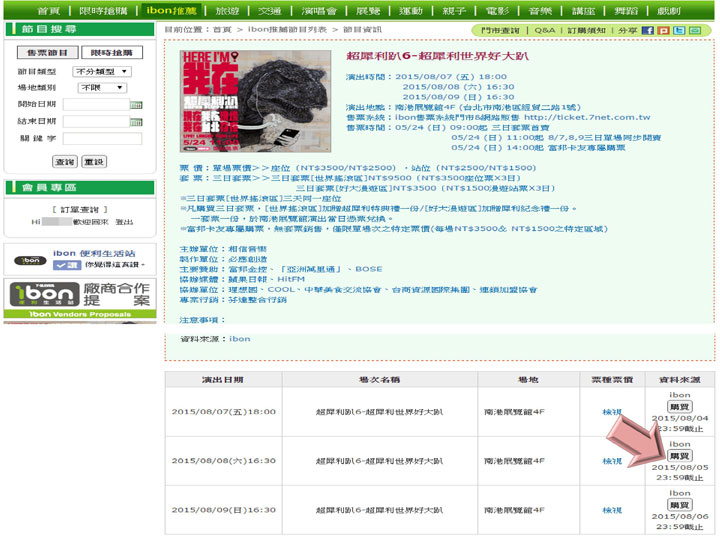Expand the 節目類型 dropdown
Viewport: 720px width, 540px height.
coord(101,72)
